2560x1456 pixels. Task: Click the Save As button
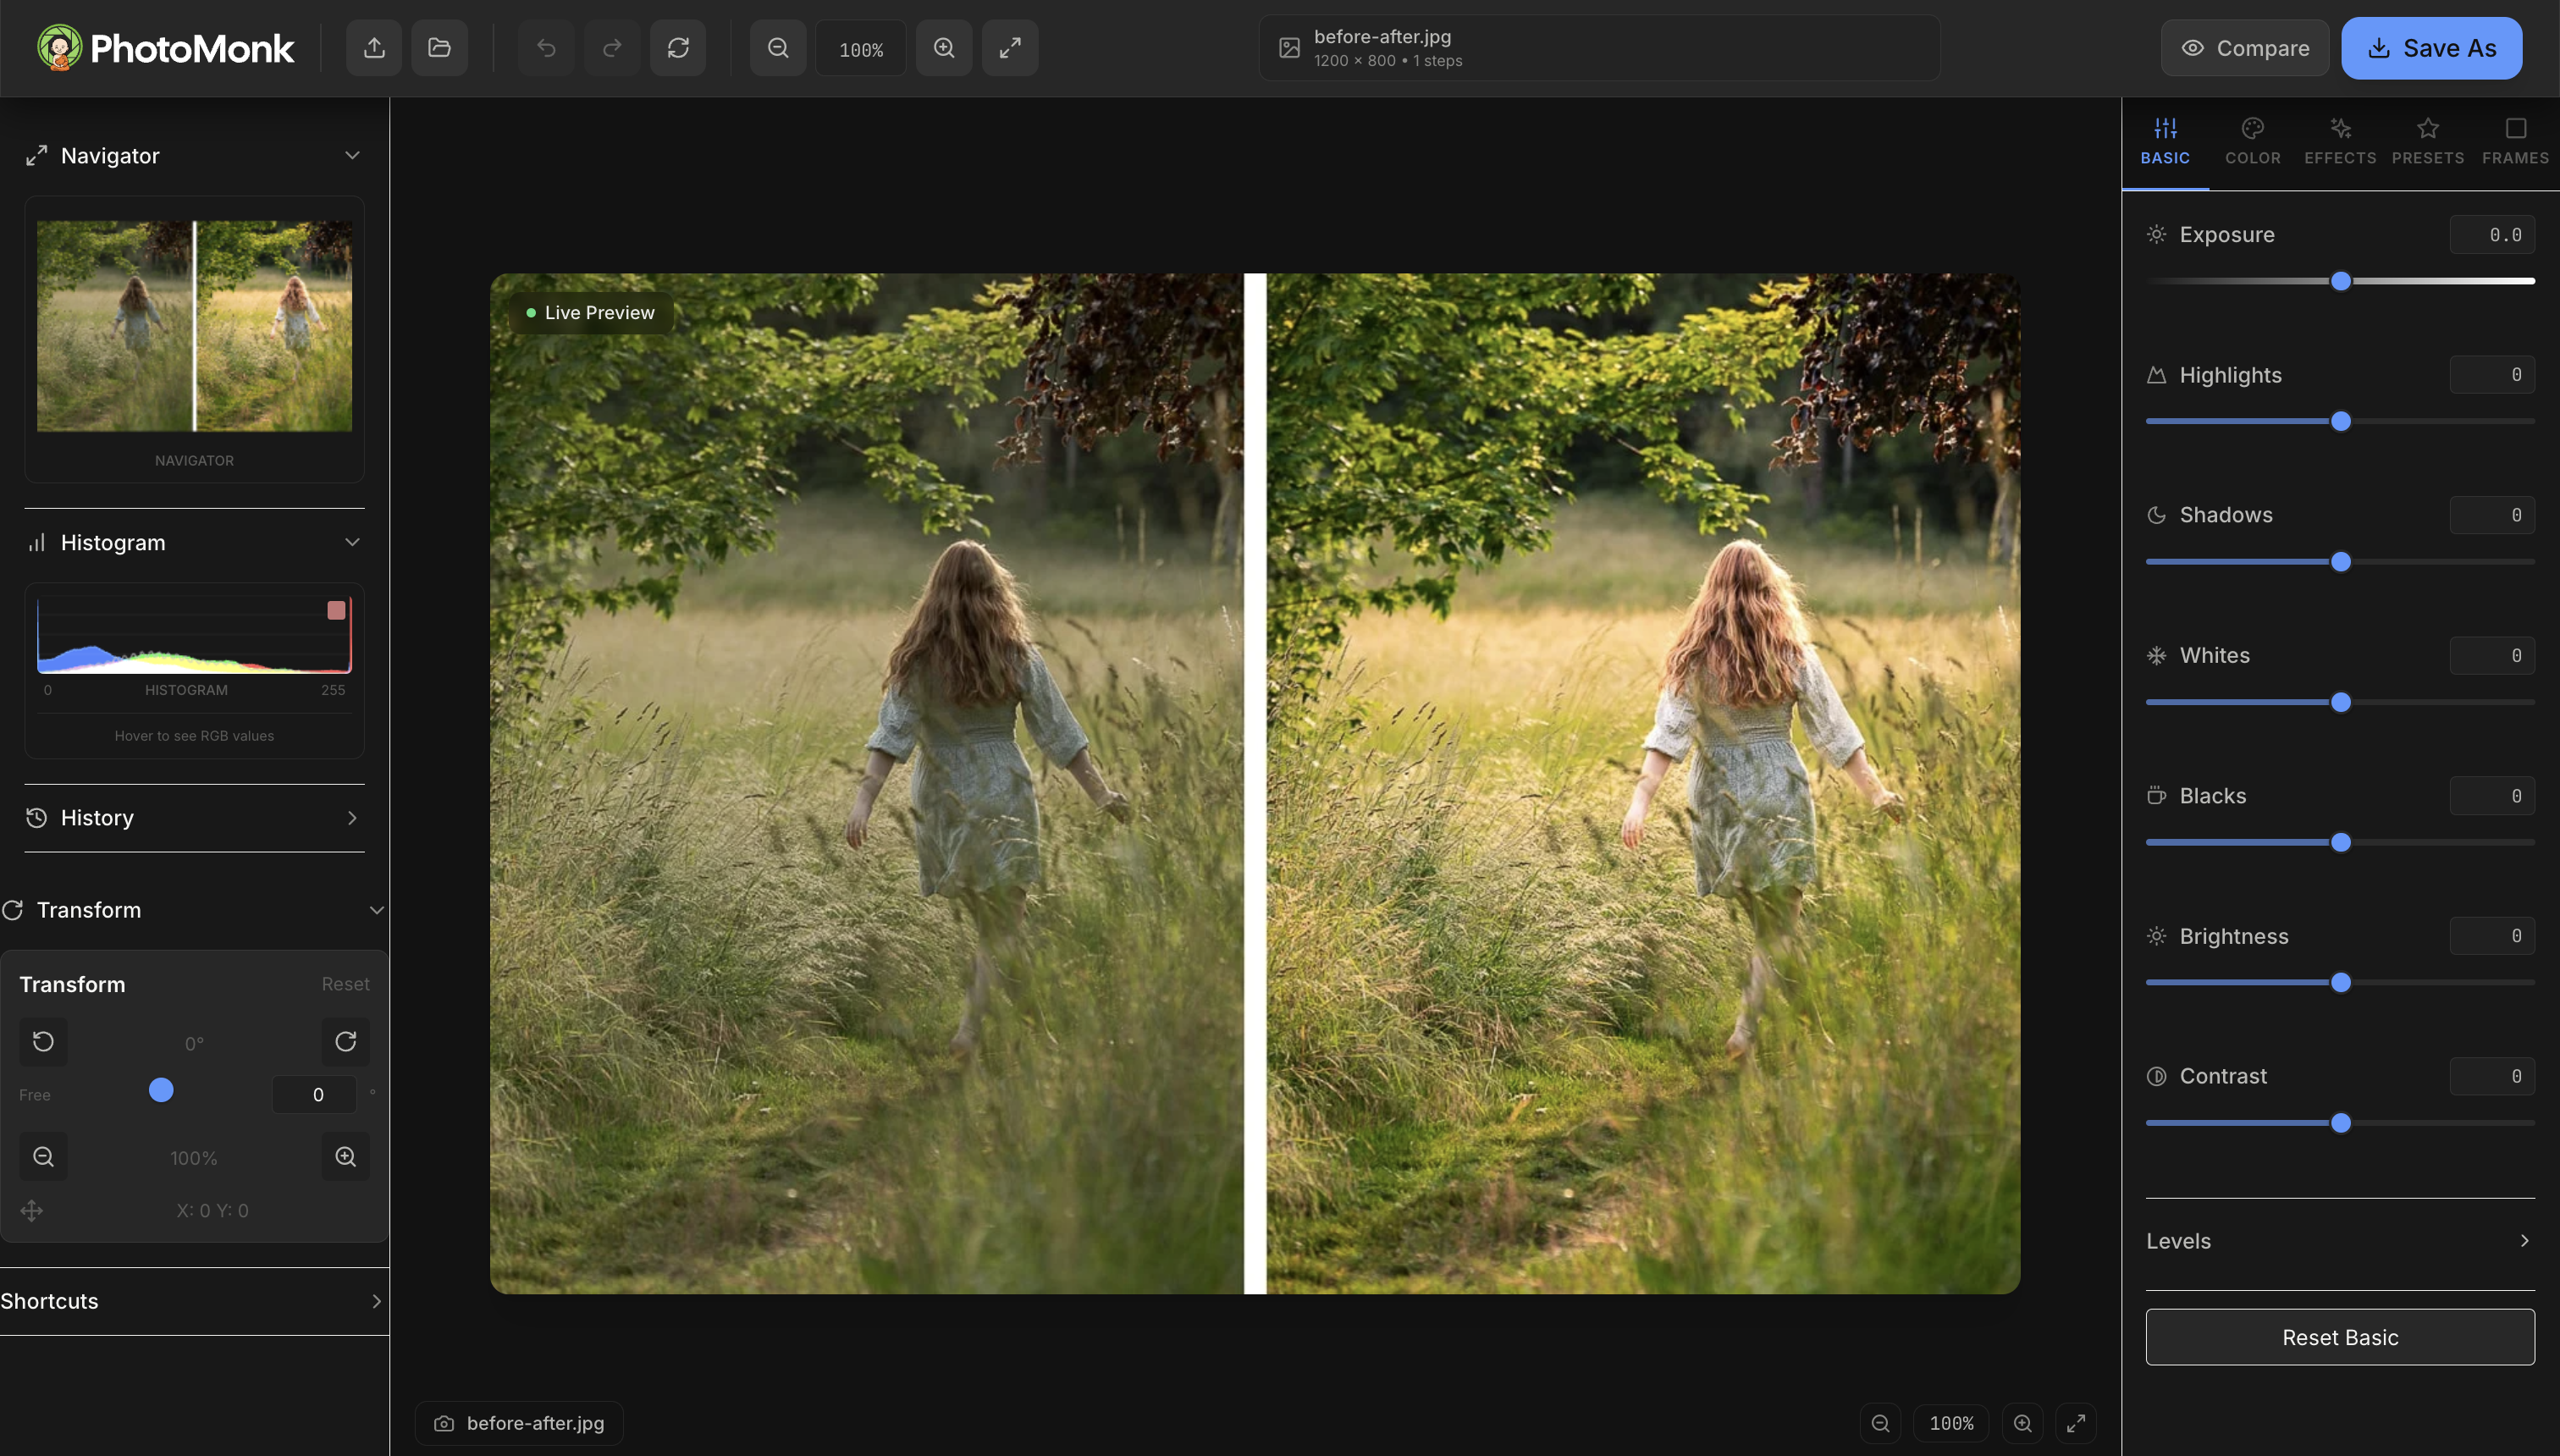[2431, 48]
